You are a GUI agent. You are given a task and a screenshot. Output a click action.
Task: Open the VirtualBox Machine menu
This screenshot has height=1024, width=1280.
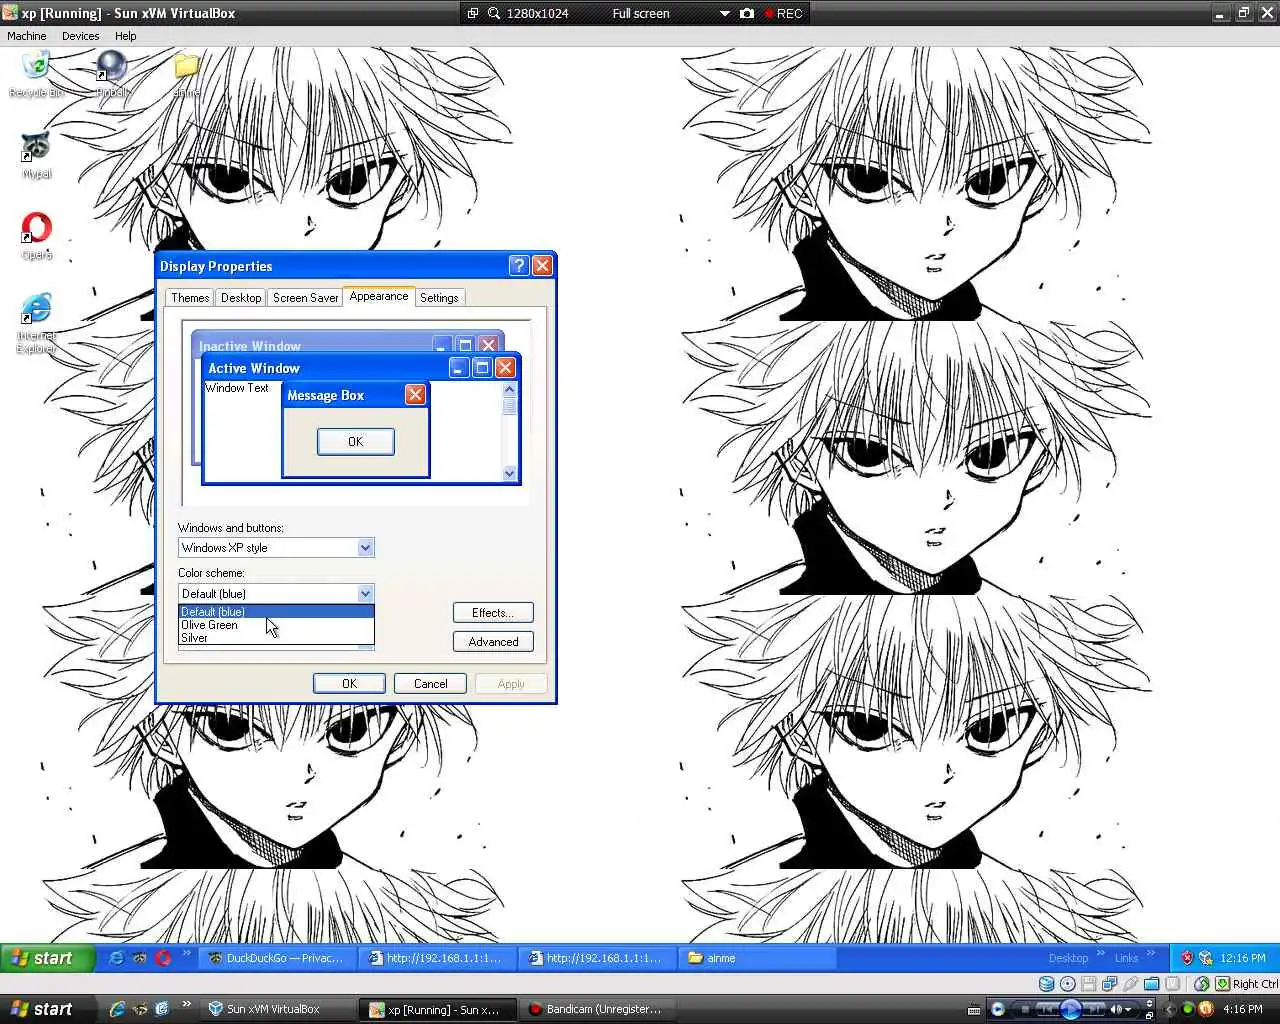(27, 35)
